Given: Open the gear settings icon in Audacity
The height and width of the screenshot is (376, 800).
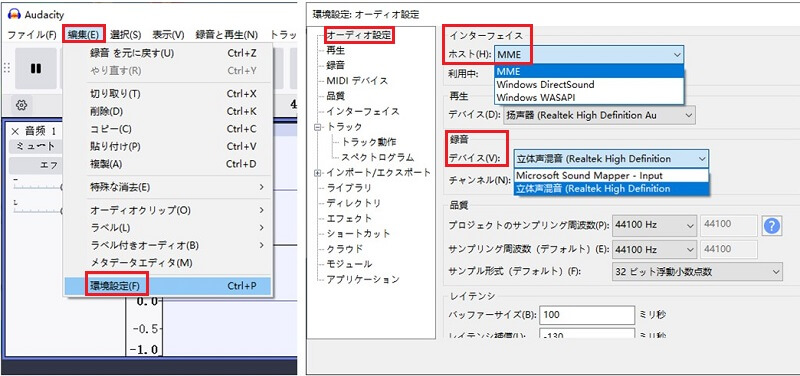Looking at the screenshot, I should (21, 105).
